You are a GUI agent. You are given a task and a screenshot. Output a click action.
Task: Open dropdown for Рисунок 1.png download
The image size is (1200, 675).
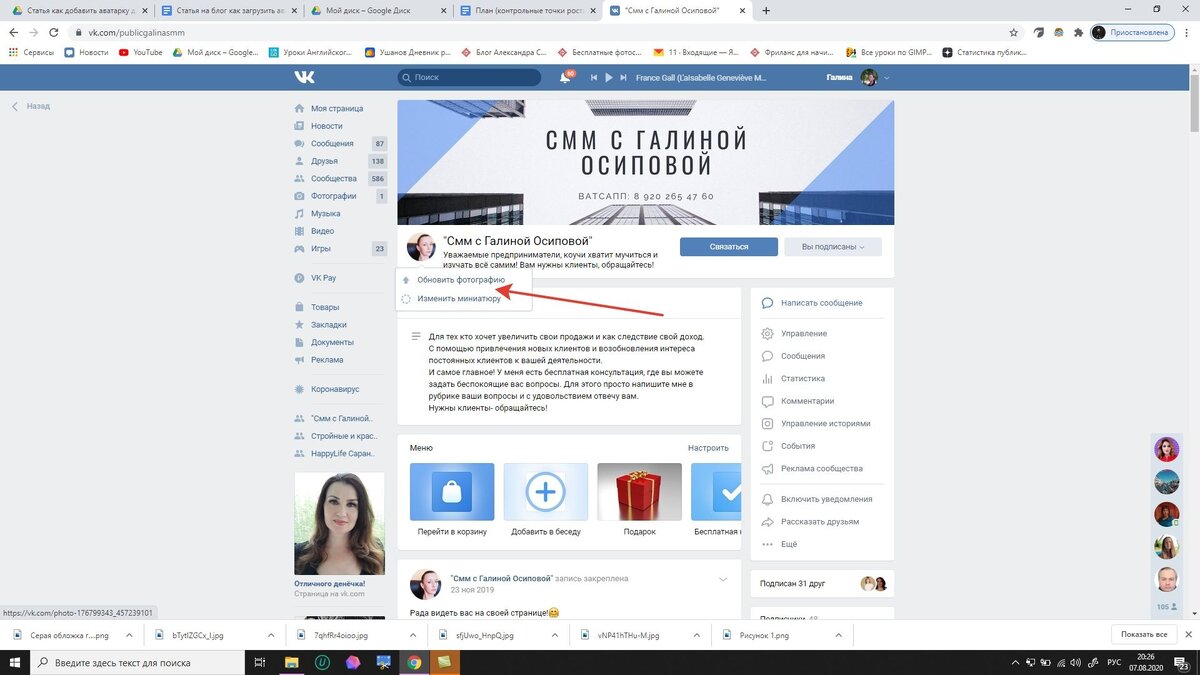[x=841, y=635]
